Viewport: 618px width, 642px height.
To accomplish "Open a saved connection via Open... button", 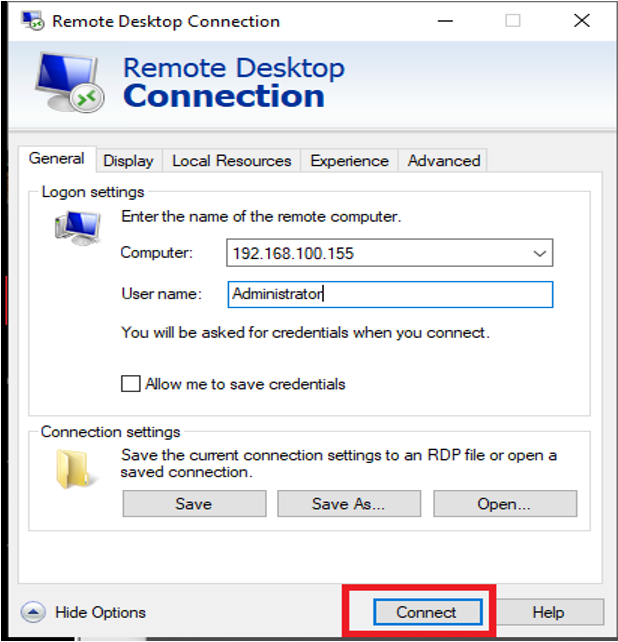I will point(505,503).
